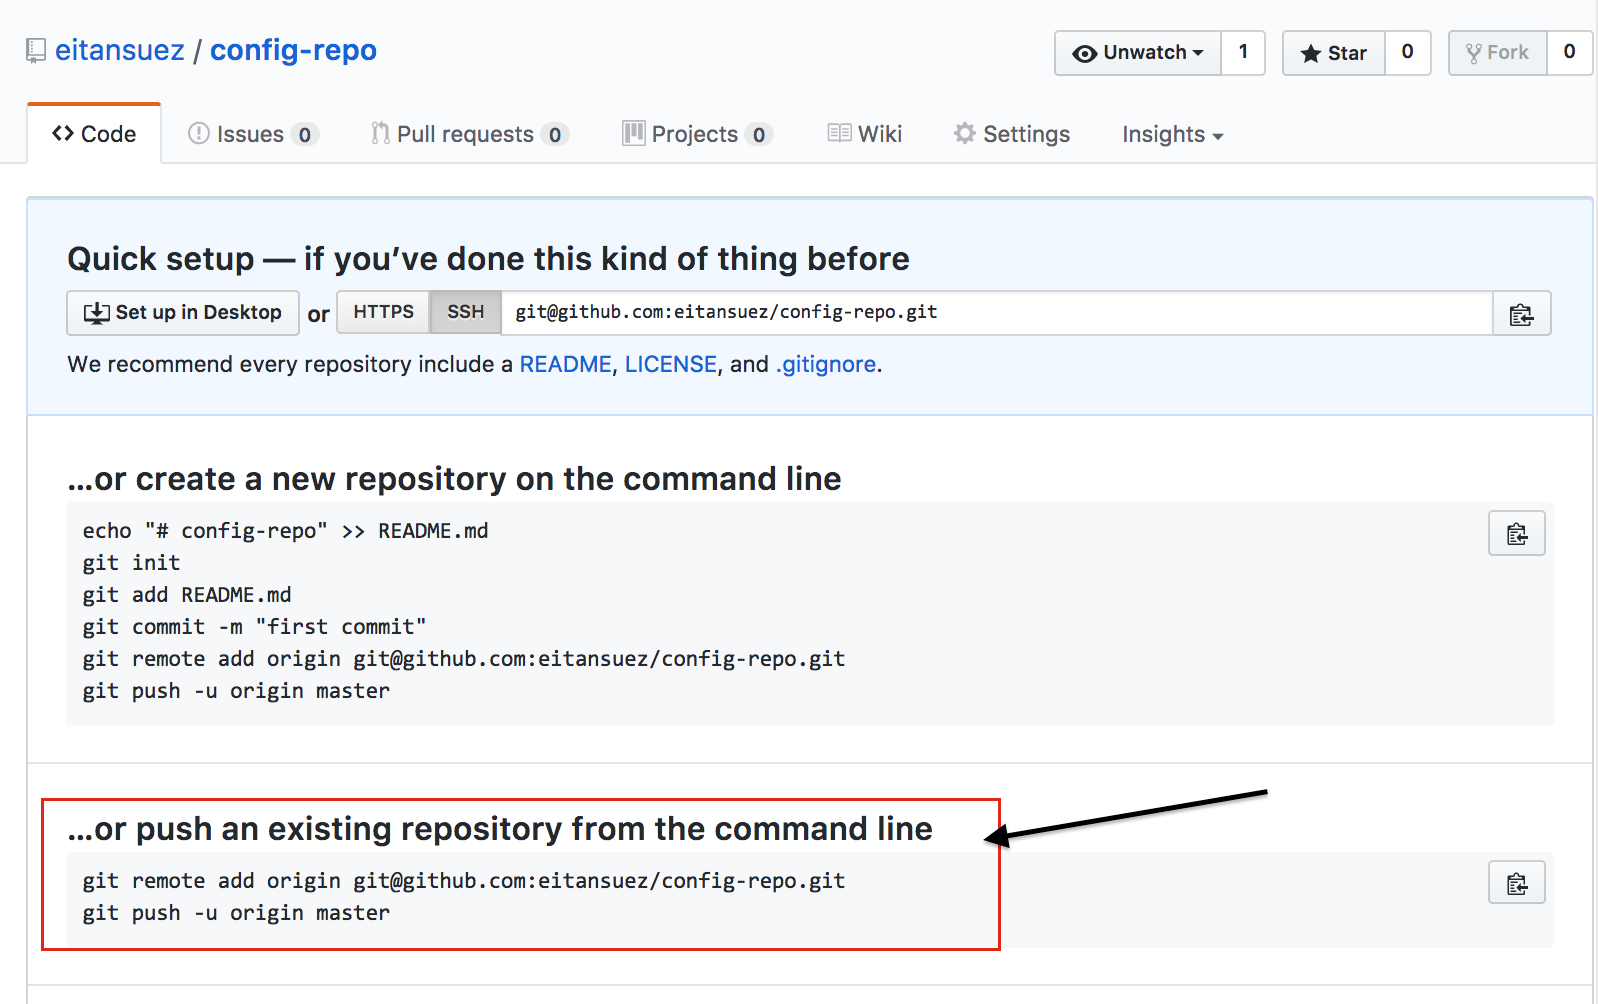This screenshot has width=1598, height=1004.
Task: Open the Unwatch notifications dropdown
Action: click(1138, 53)
